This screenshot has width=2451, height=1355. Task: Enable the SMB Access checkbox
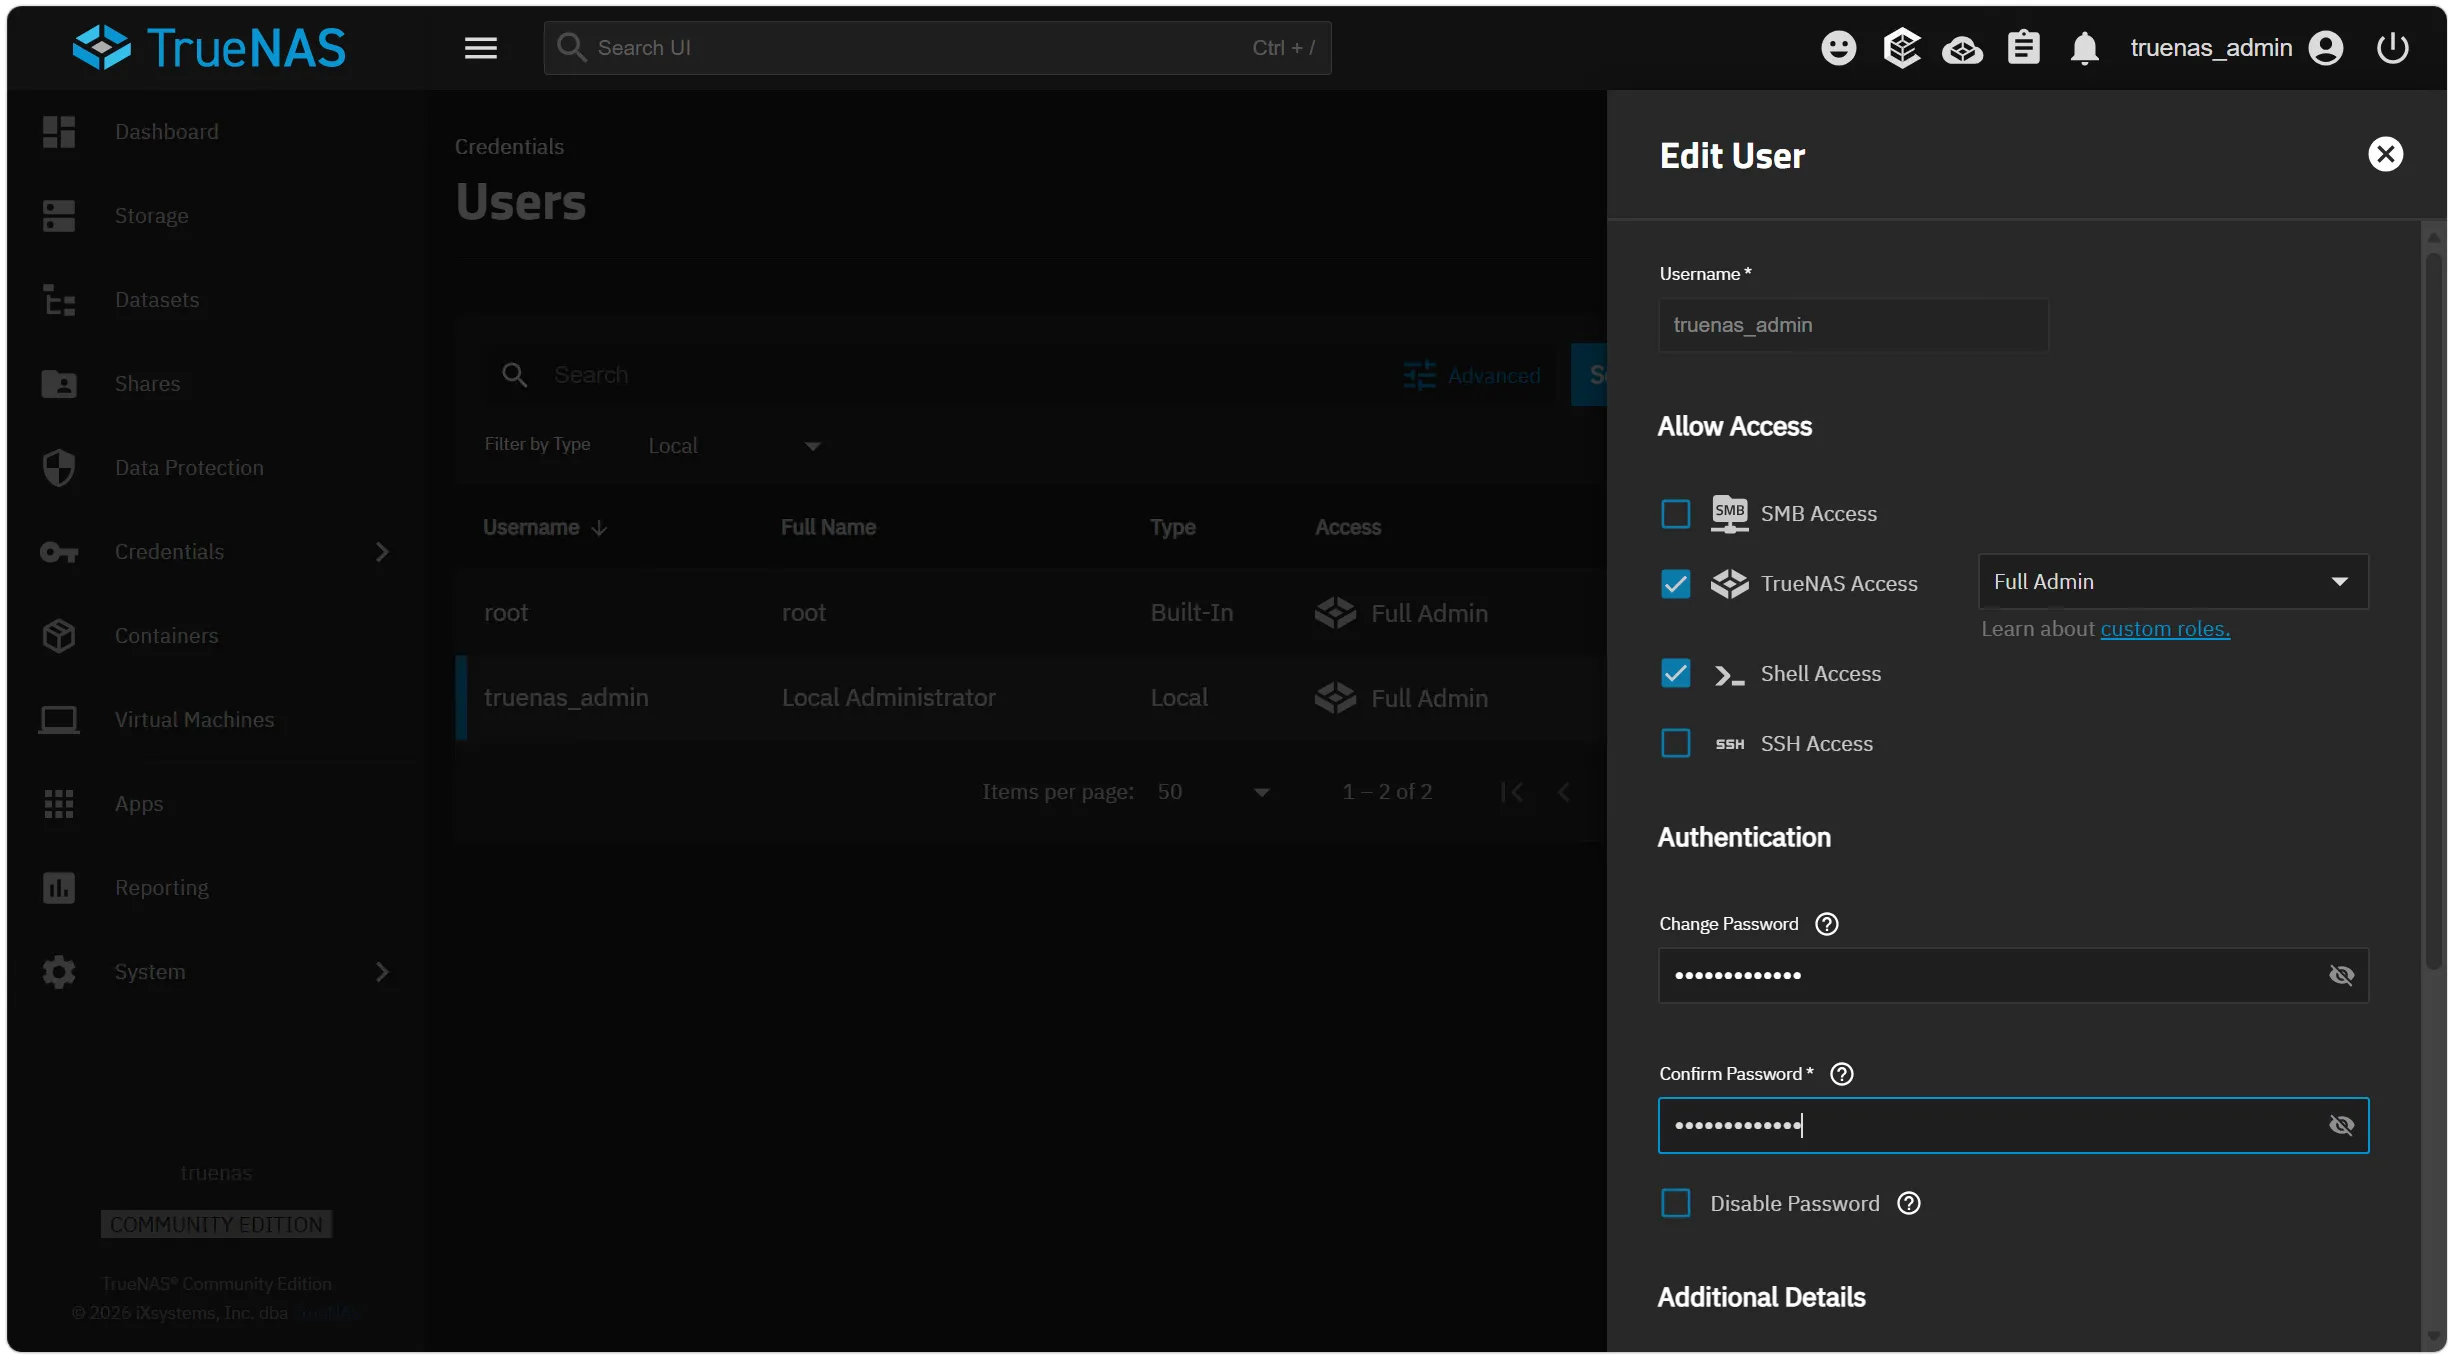pos(1676,514)
